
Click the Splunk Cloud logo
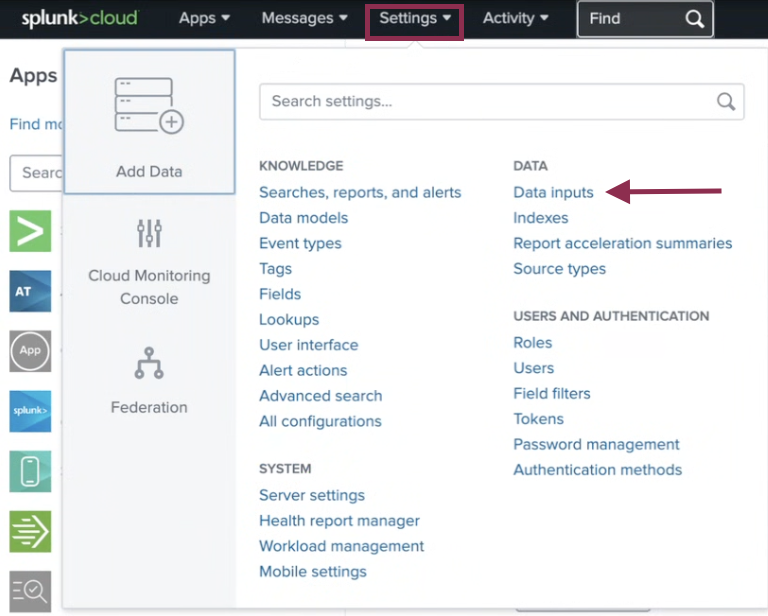tap(80, 19)
